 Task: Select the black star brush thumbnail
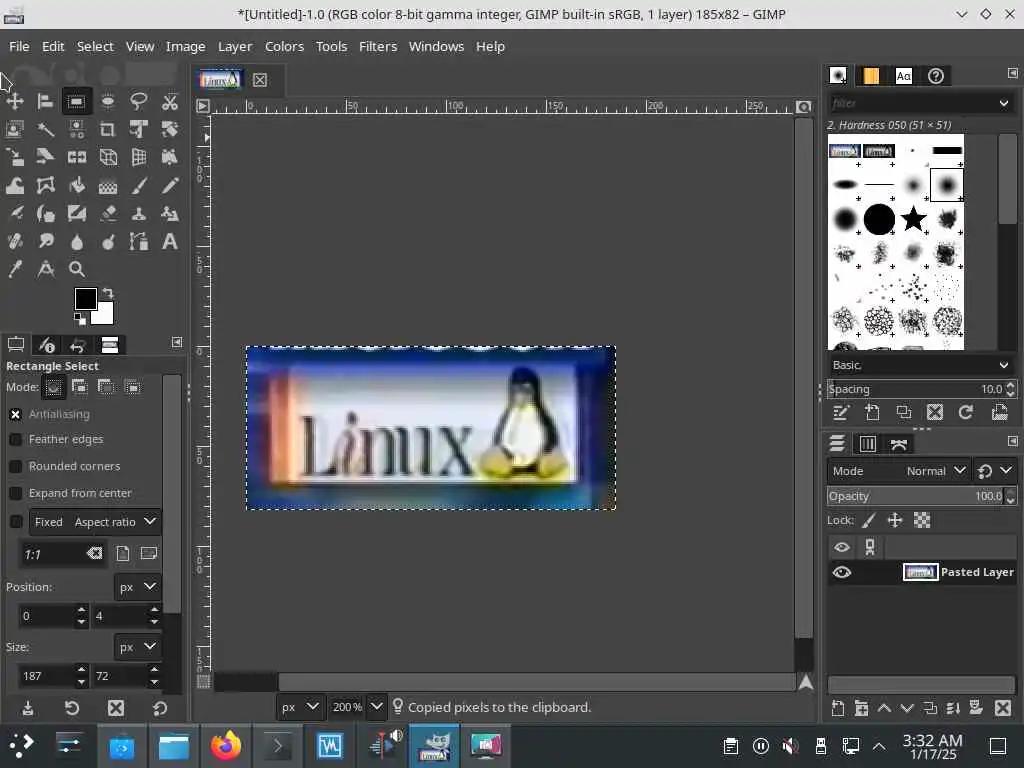(913, 218)
